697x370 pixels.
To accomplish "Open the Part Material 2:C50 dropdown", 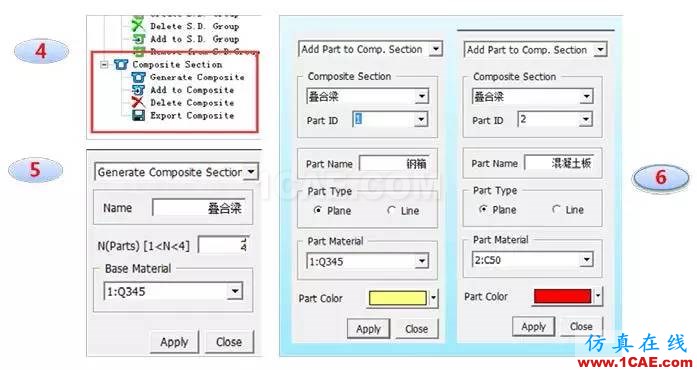I will [x=586, y=259].
